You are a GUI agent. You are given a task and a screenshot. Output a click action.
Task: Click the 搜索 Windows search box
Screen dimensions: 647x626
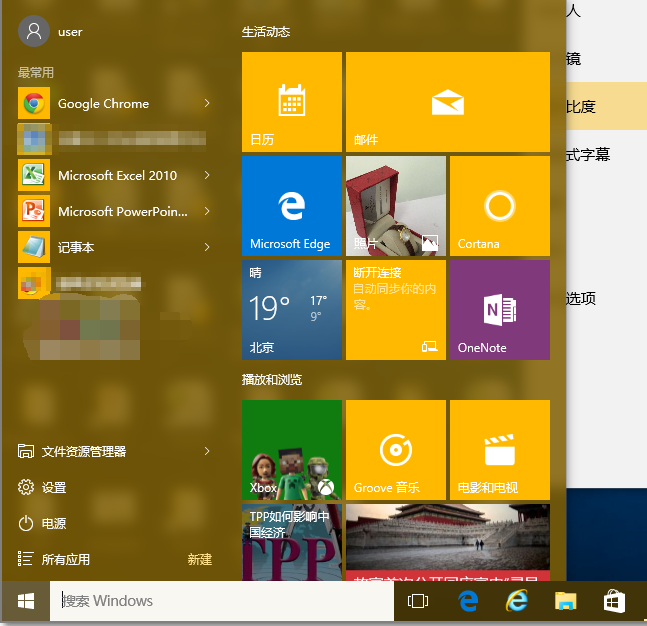tap(221, 601)
